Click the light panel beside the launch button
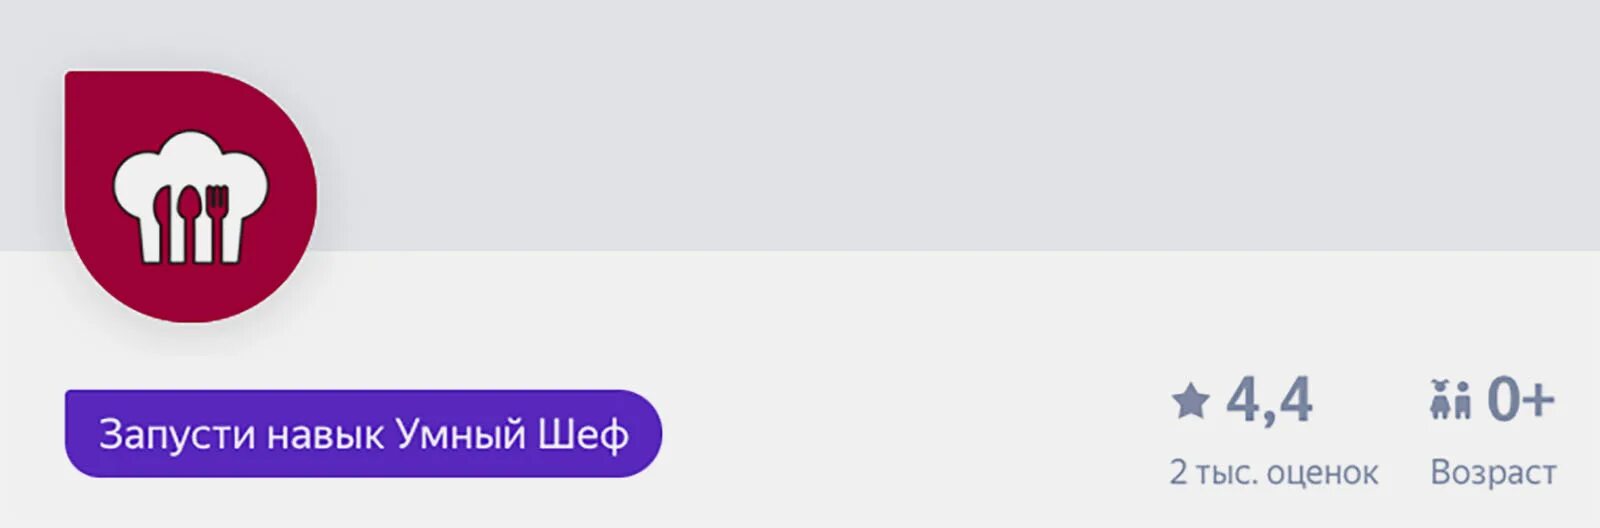Viewport: 1600px width, 528px height. click(x=900, y=430)
